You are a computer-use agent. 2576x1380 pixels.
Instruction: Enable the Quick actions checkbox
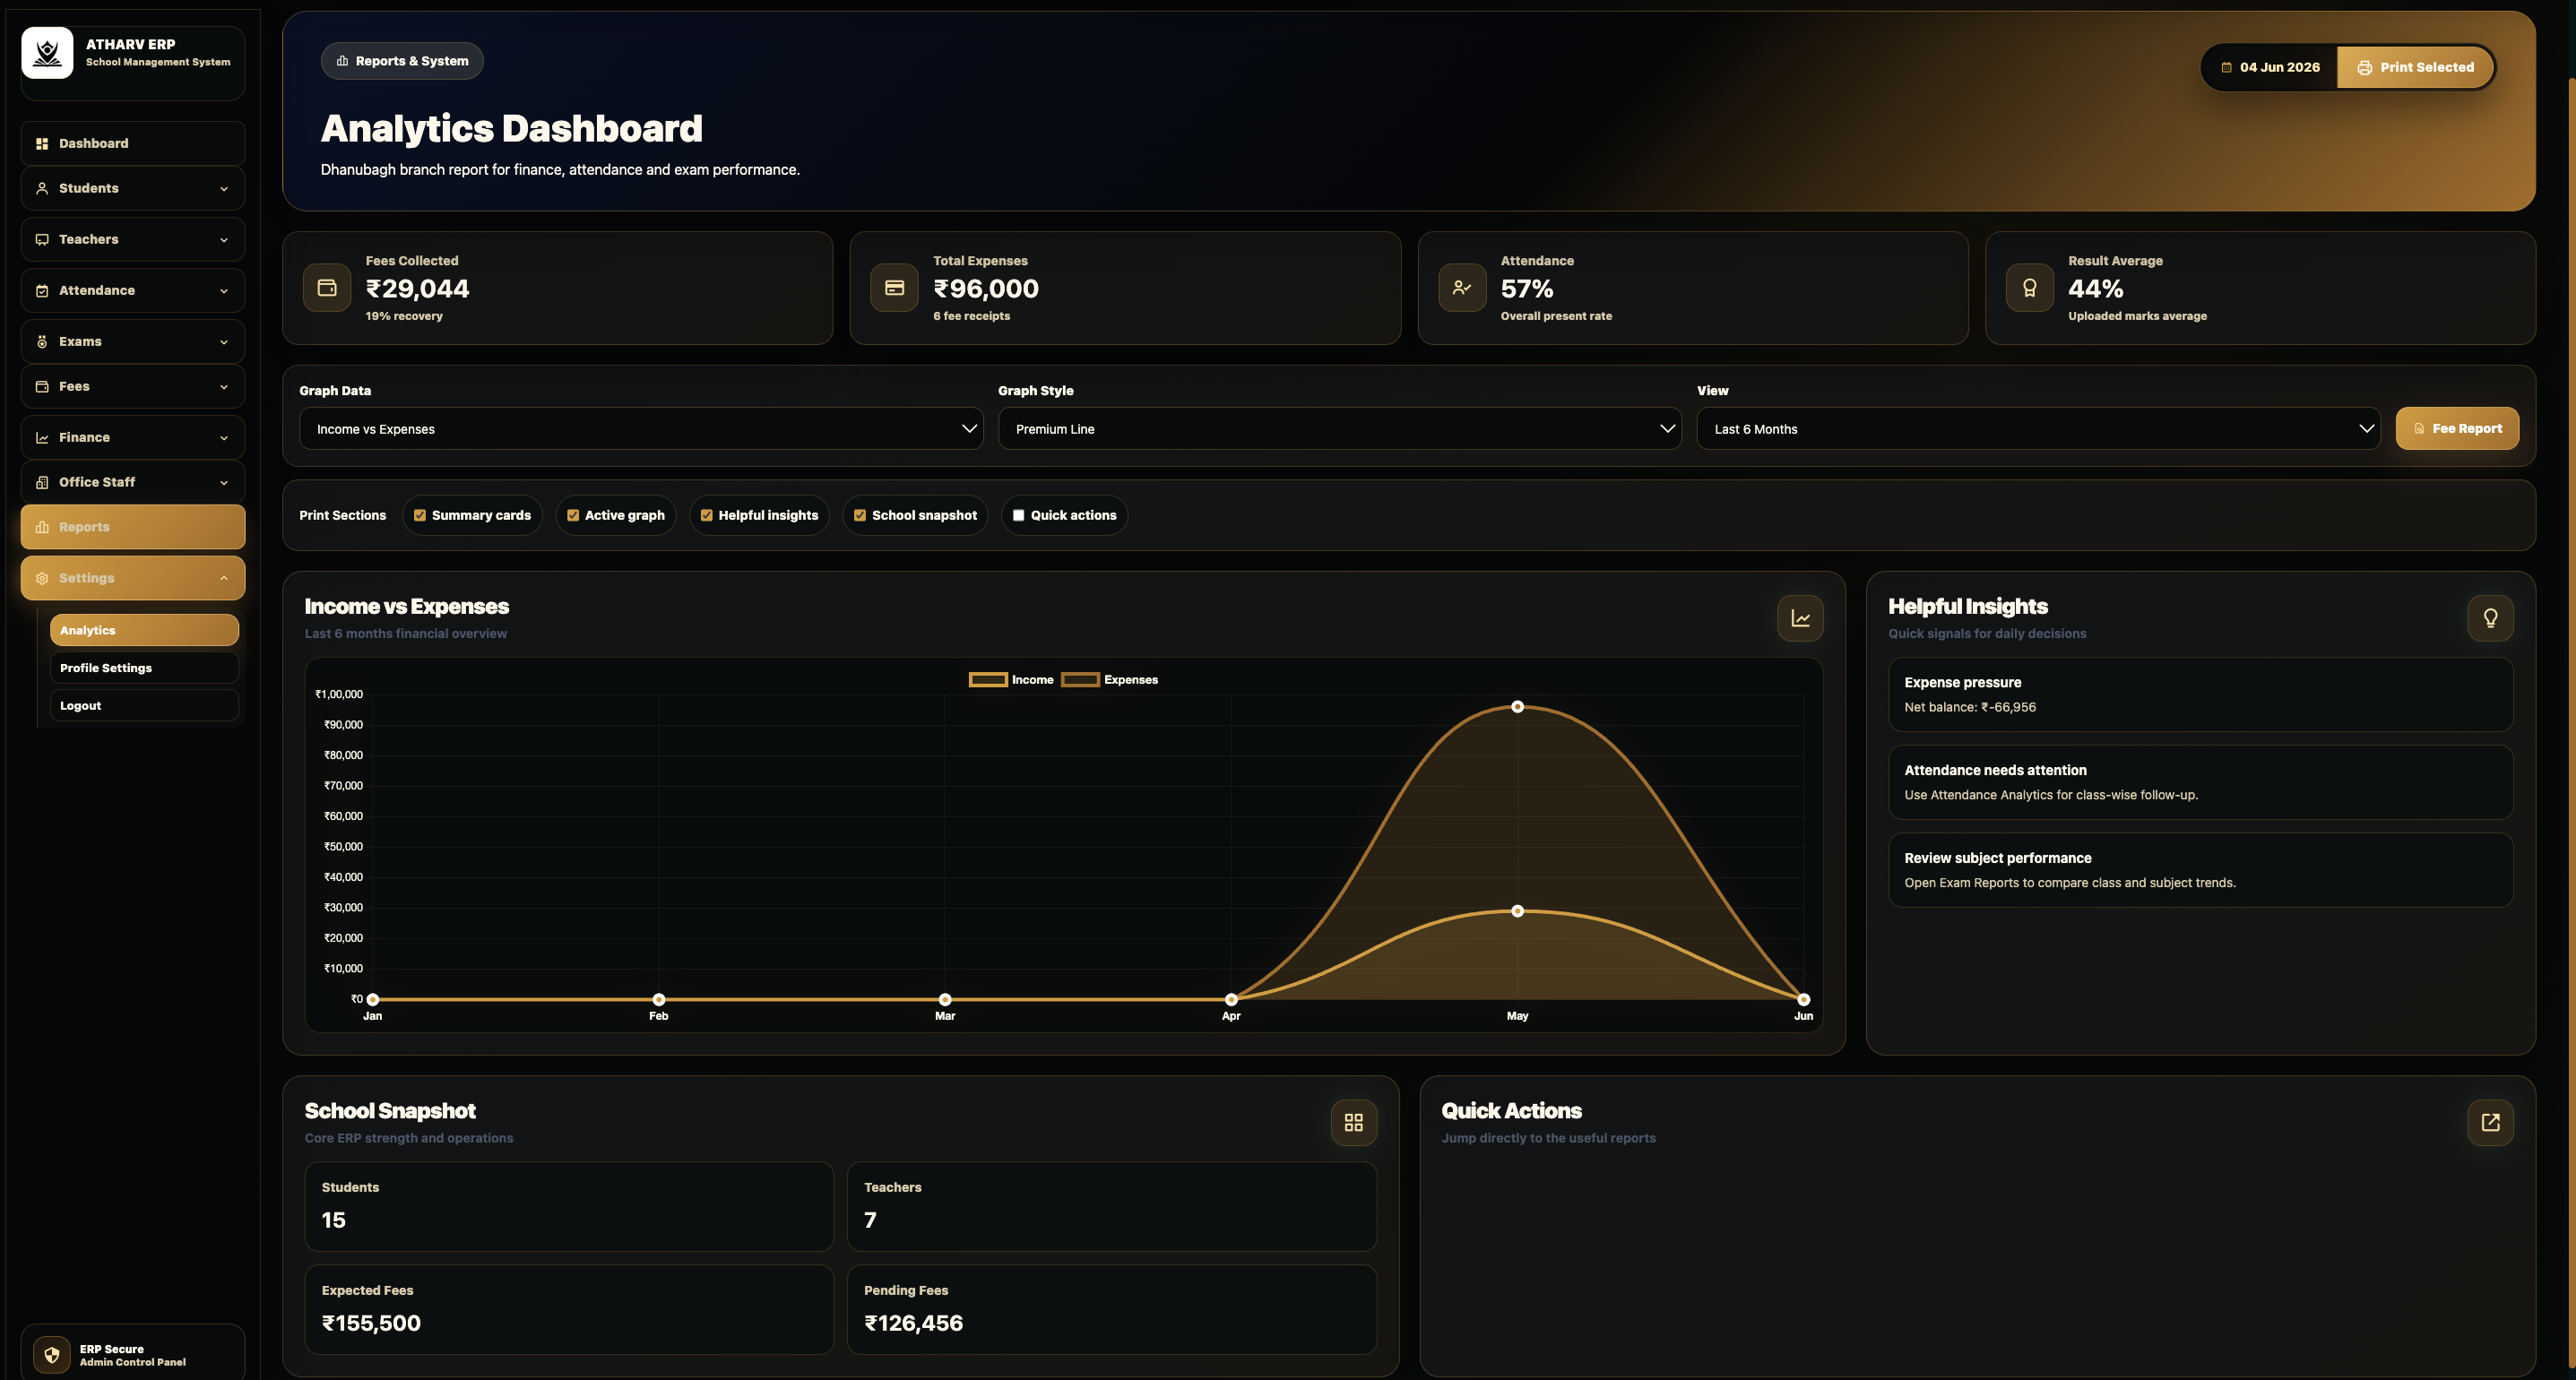click(1018, 516)
